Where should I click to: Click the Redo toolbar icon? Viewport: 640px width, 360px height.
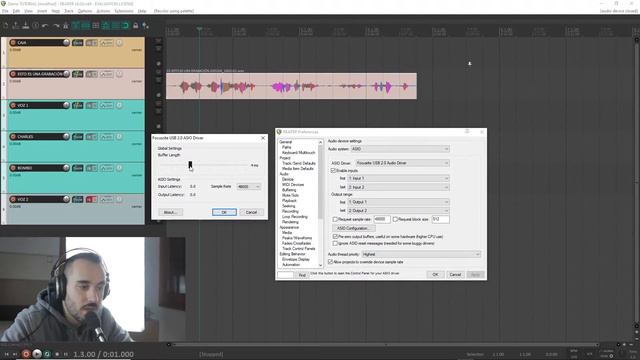[56, 26]
